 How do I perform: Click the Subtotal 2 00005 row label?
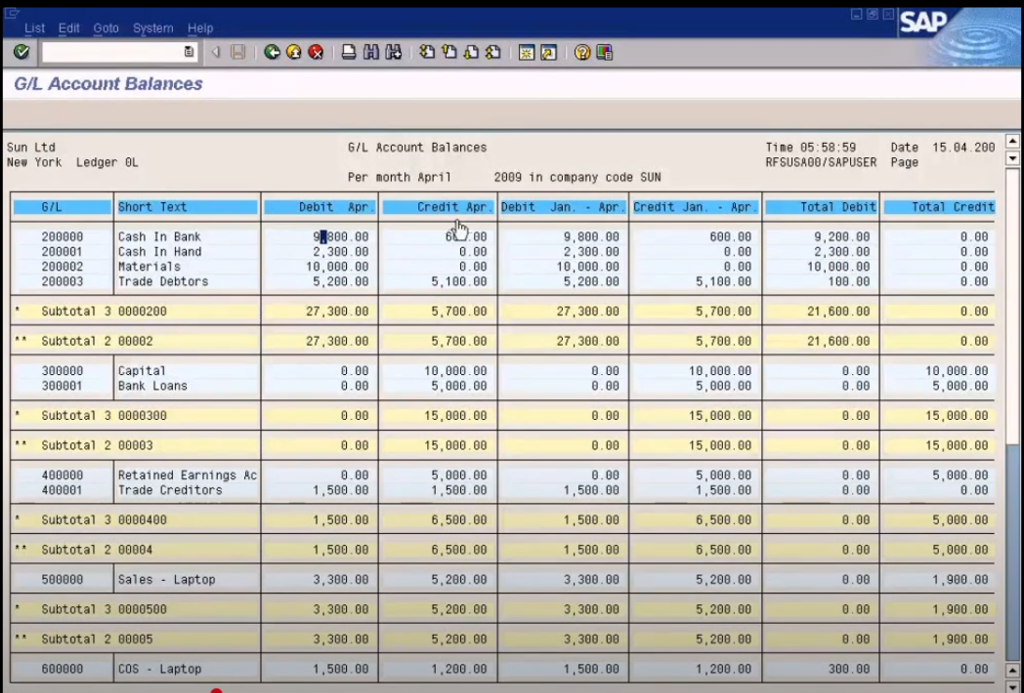tap(97, 639)
